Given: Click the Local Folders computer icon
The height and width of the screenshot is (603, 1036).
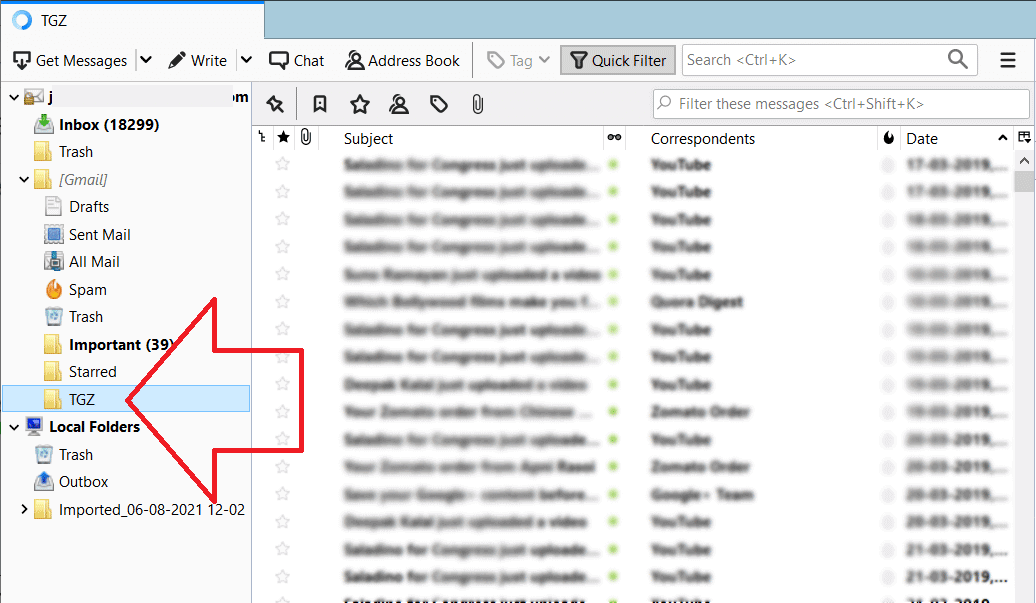Looking at the screenshot, I should click(34, 427).
